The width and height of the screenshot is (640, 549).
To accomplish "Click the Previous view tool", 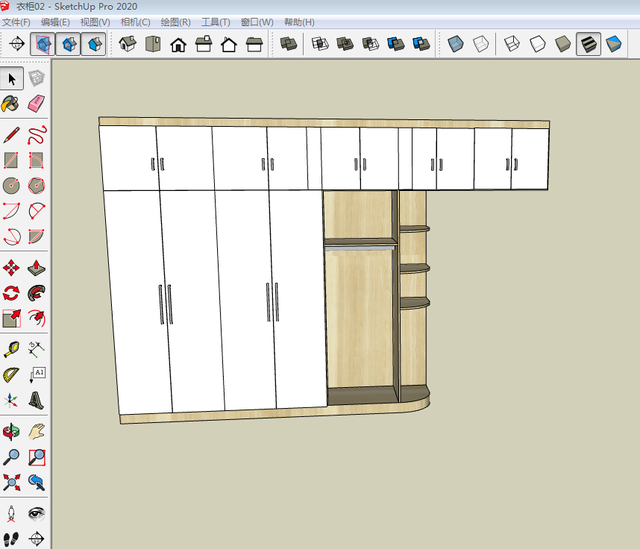I will [x=36, y=482].
